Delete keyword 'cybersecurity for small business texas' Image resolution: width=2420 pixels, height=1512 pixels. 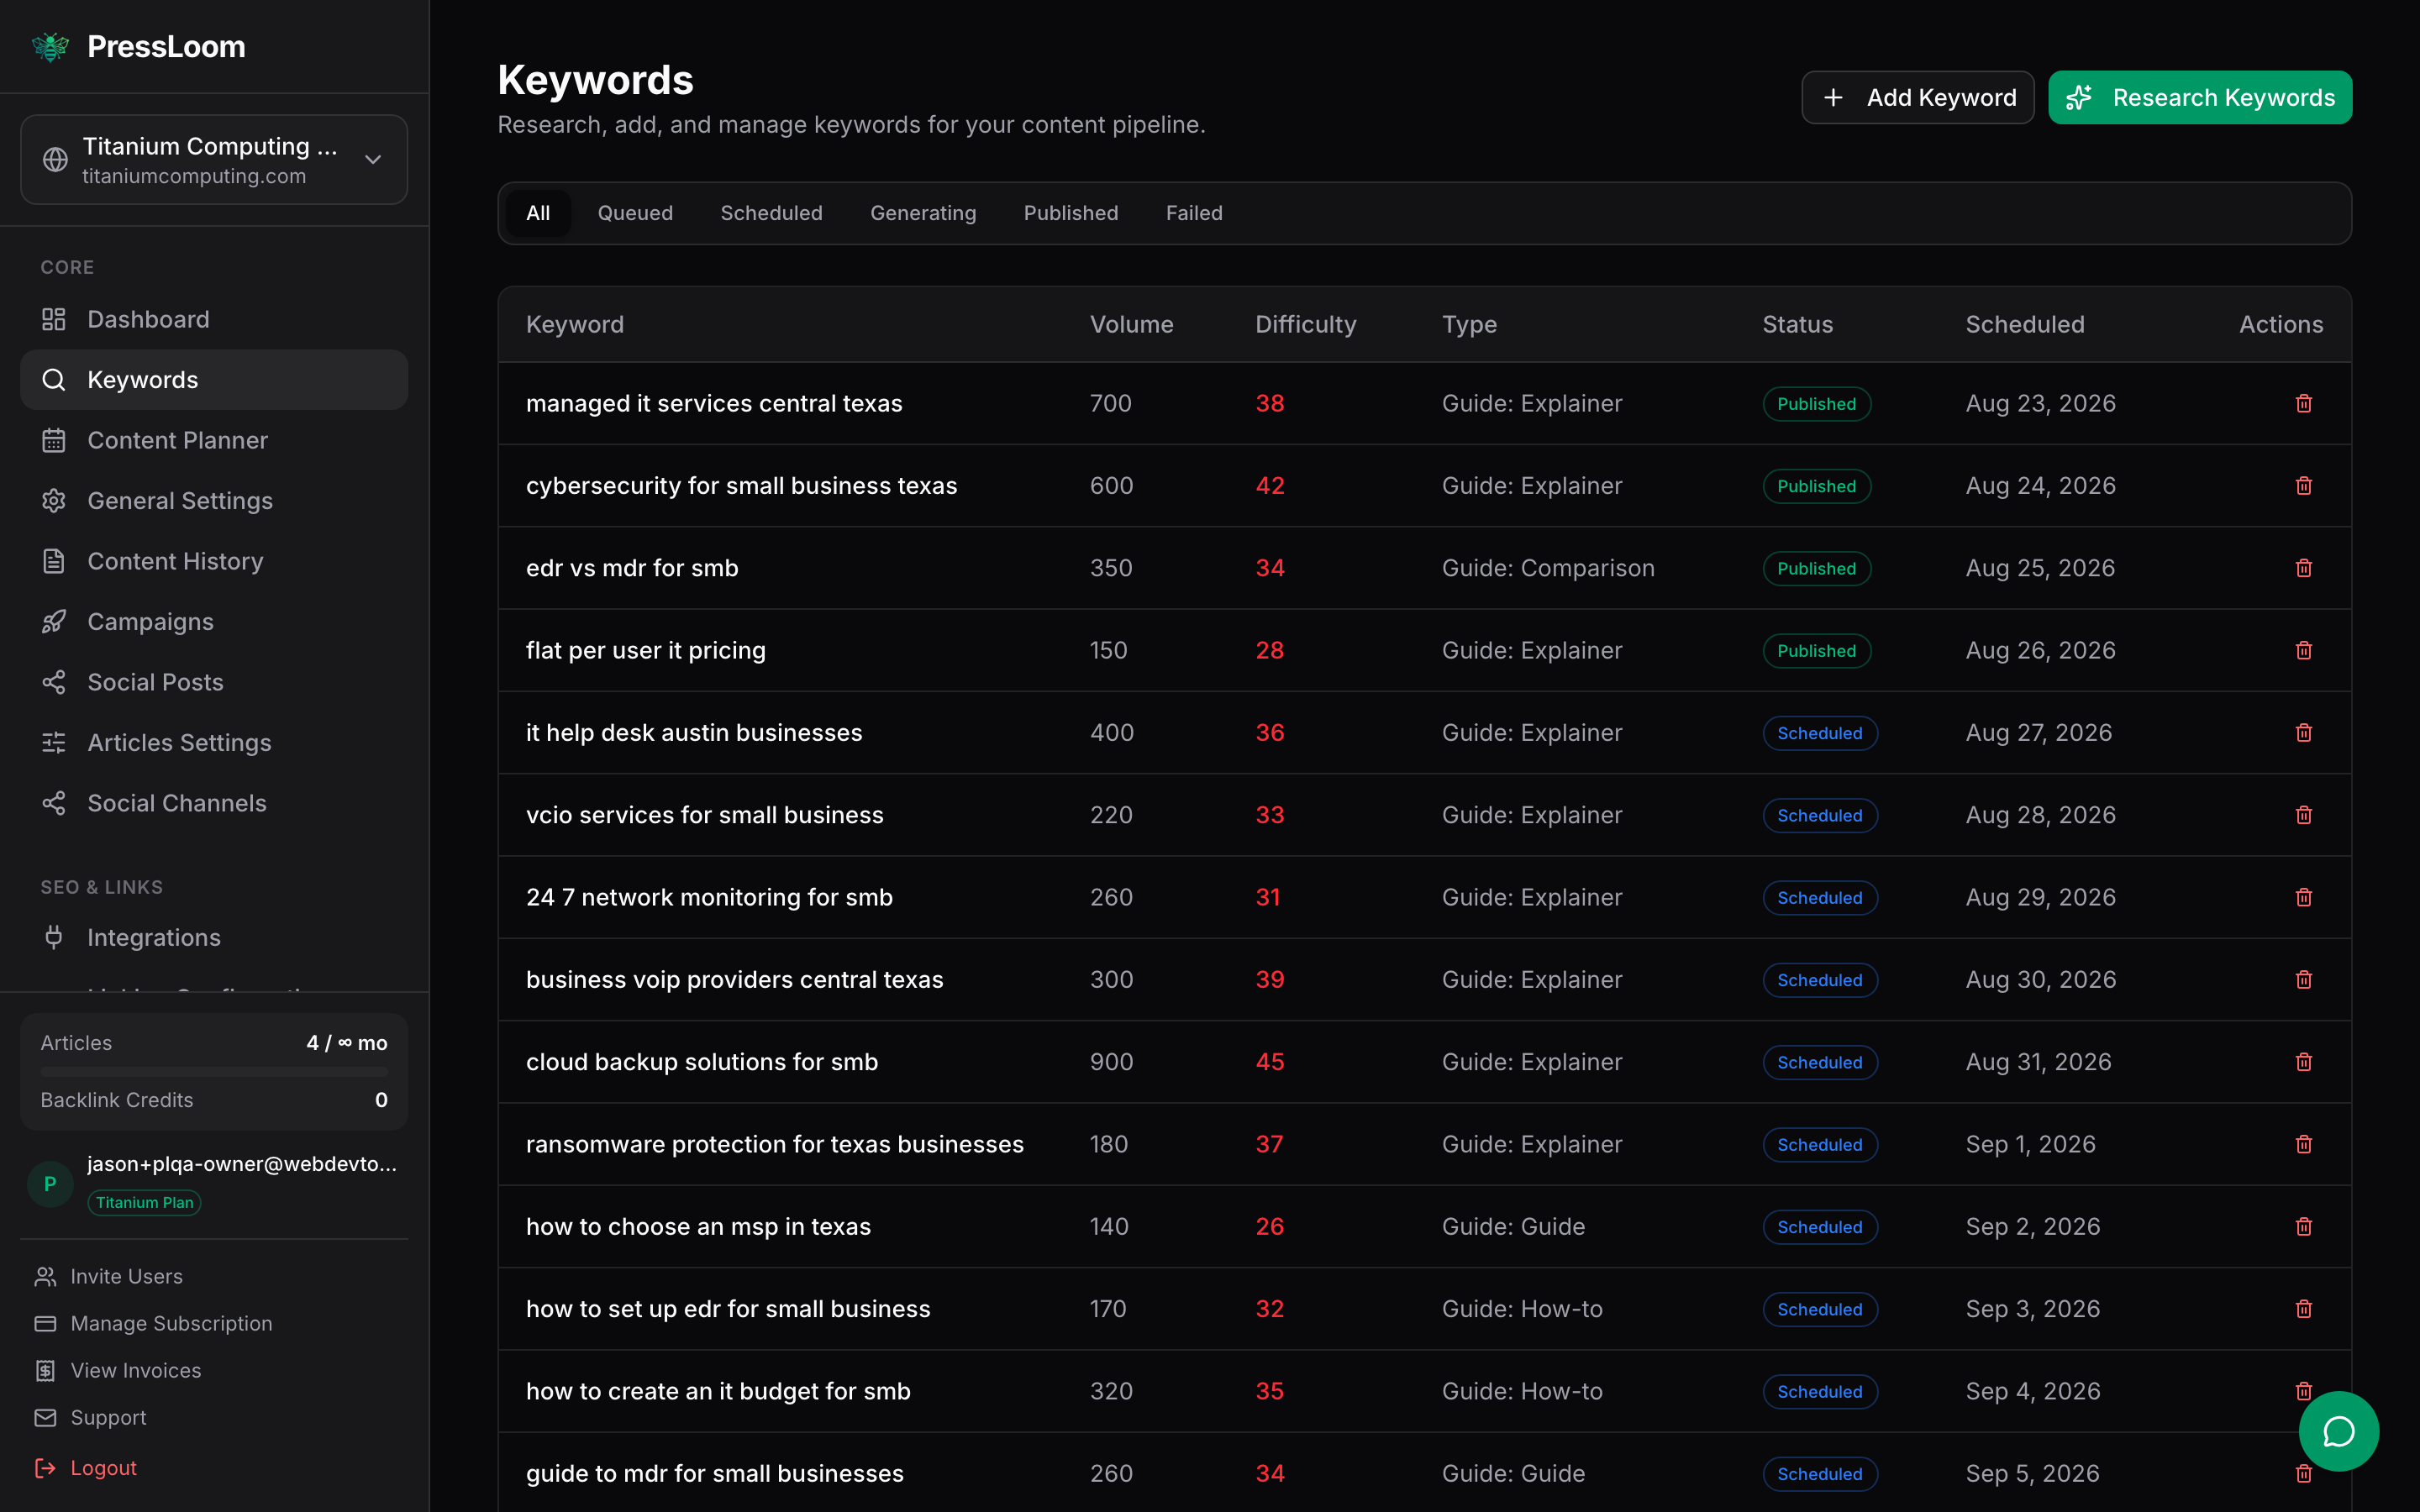(x=2304, y=486)
